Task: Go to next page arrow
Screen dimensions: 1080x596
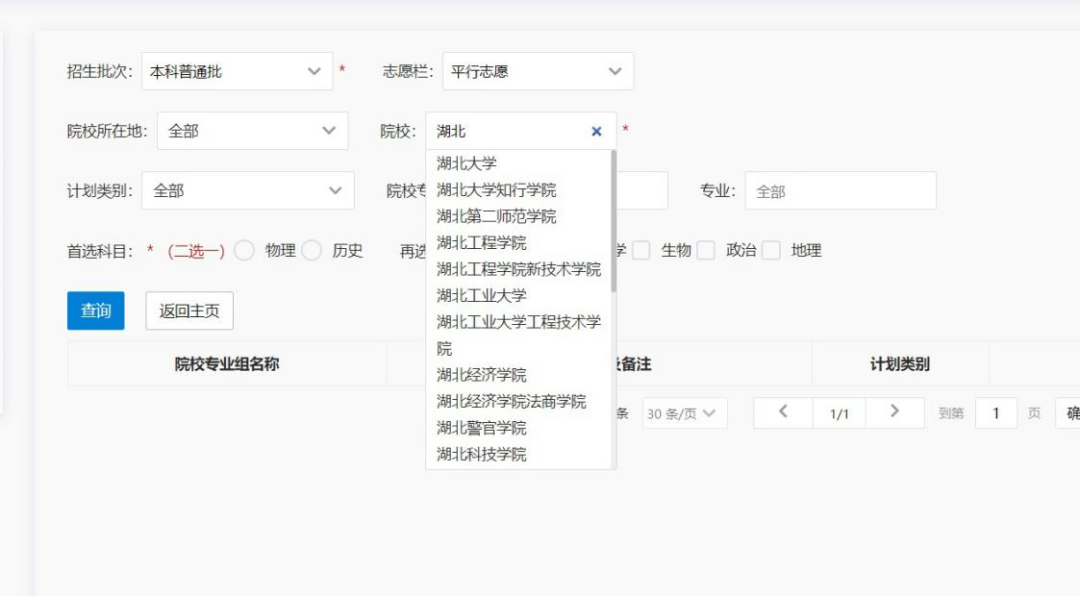Action: [x=895, y=413]
